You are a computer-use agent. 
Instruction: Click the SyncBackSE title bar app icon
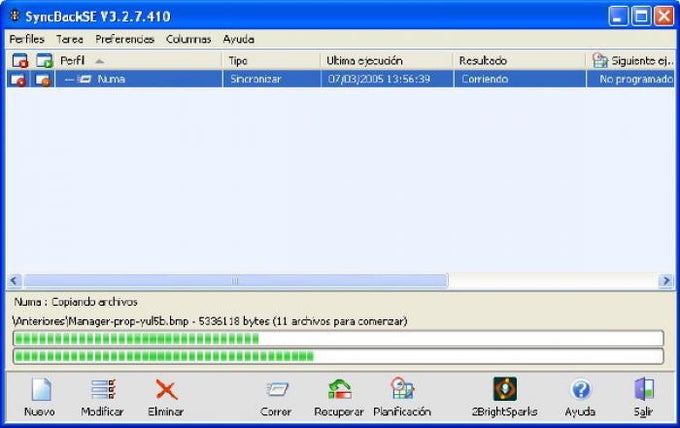(x=15, y=16)
